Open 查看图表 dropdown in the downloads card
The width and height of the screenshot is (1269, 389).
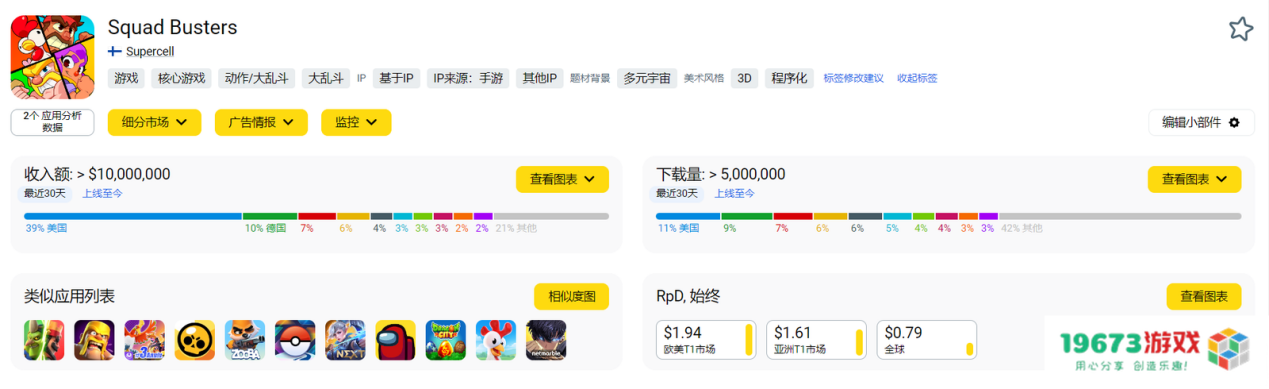1194,179
